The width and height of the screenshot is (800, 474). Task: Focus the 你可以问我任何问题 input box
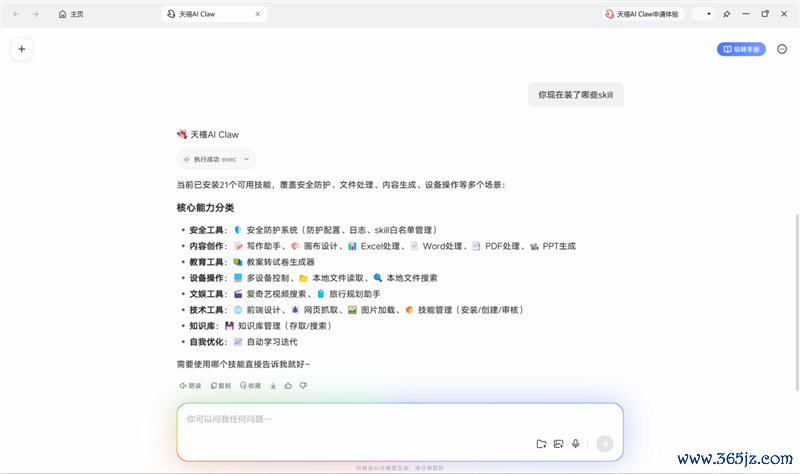(x=400, y=432)
